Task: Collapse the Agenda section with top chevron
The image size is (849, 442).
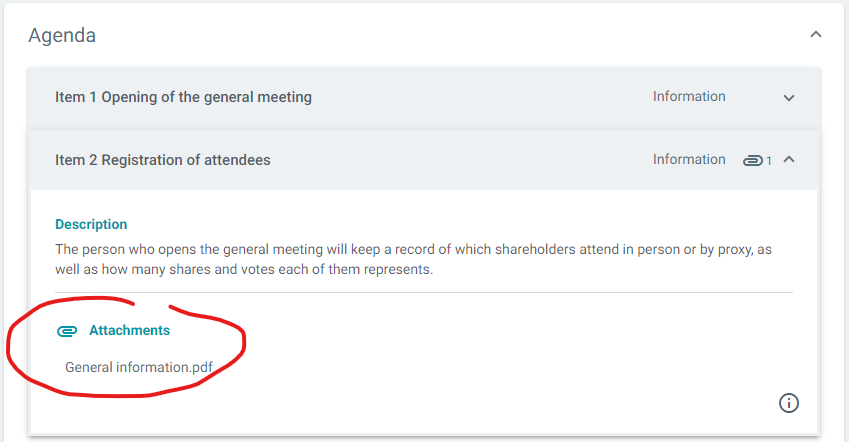Action: 815,35
